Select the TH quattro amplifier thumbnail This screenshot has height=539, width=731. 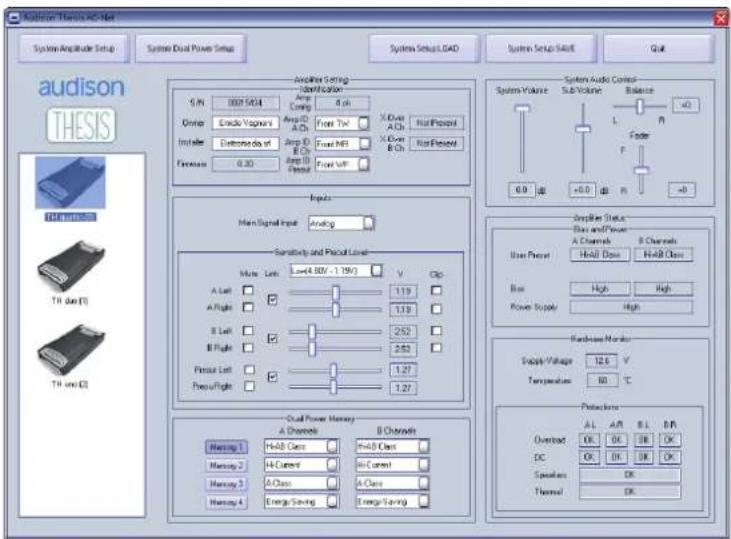click(x=70, y=183)
